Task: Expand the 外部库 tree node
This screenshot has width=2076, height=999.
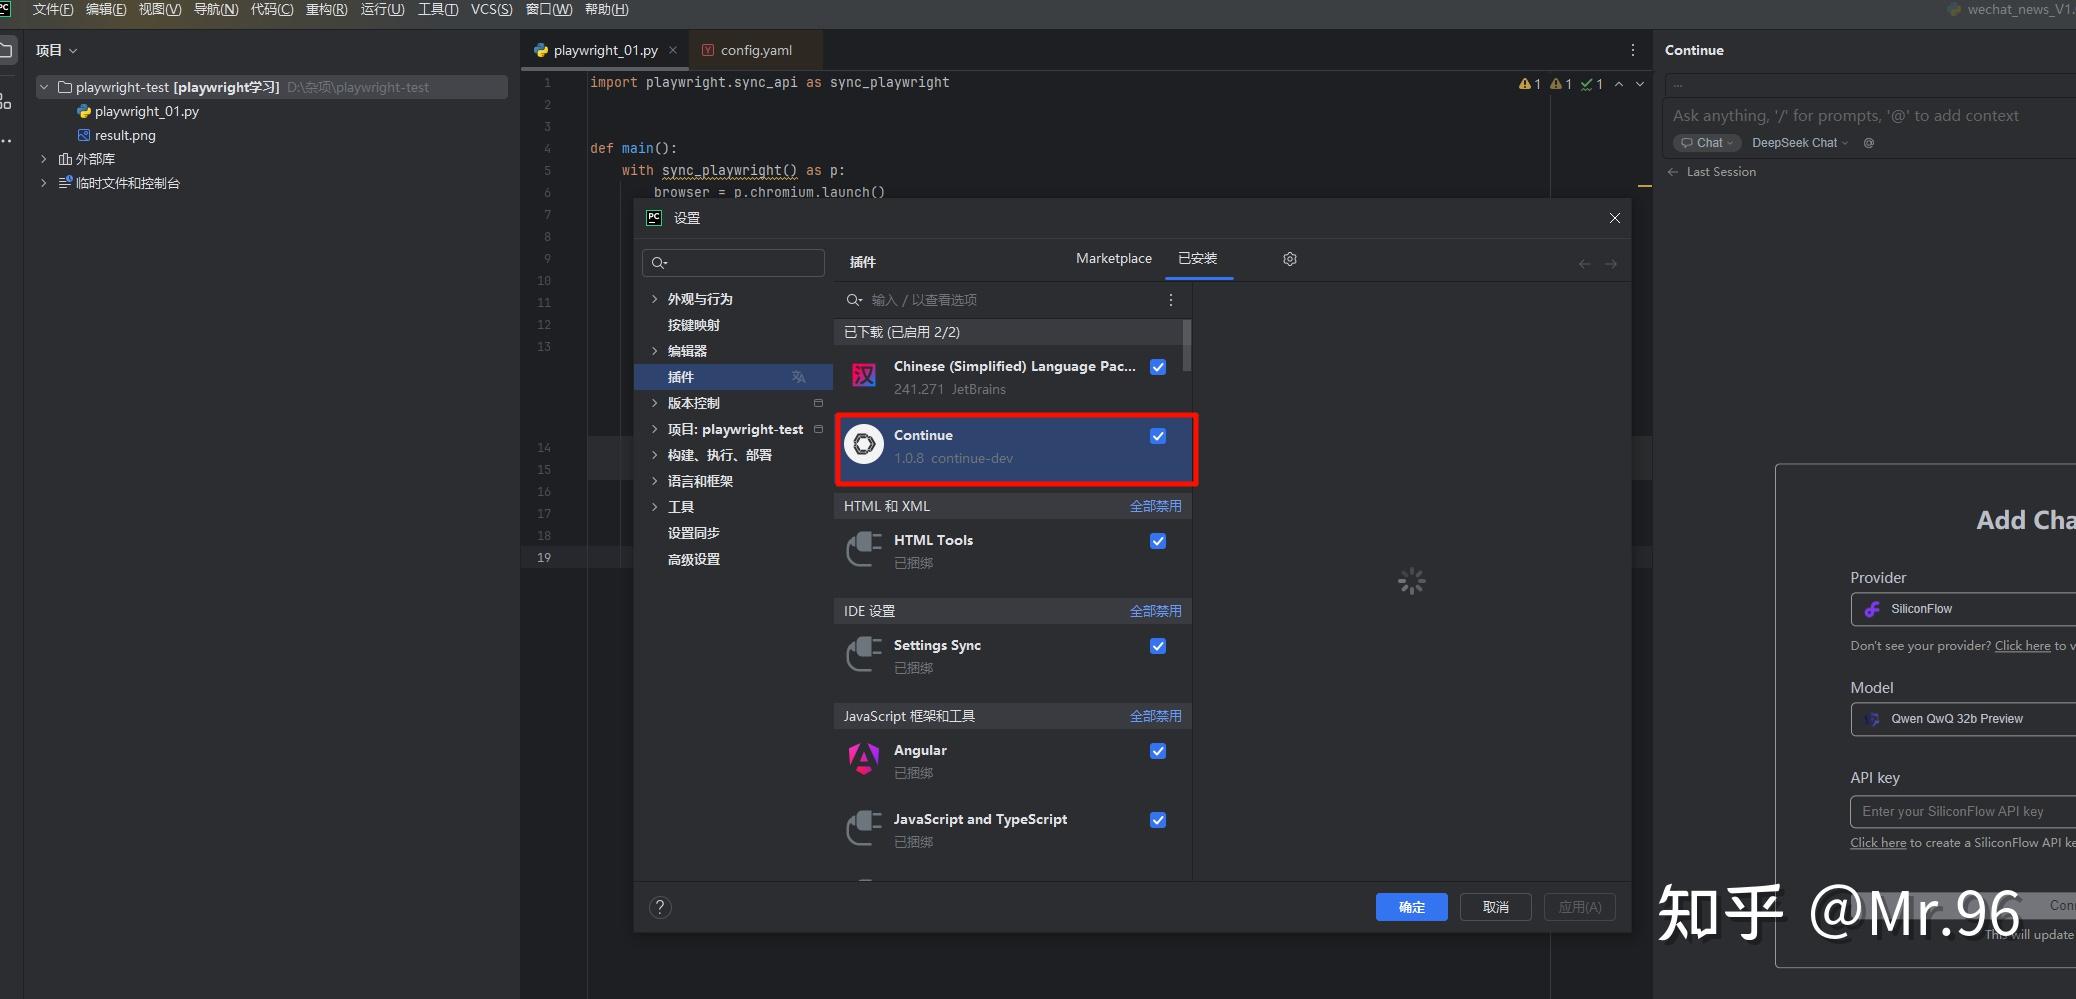Action: click(x=43, y=158)
